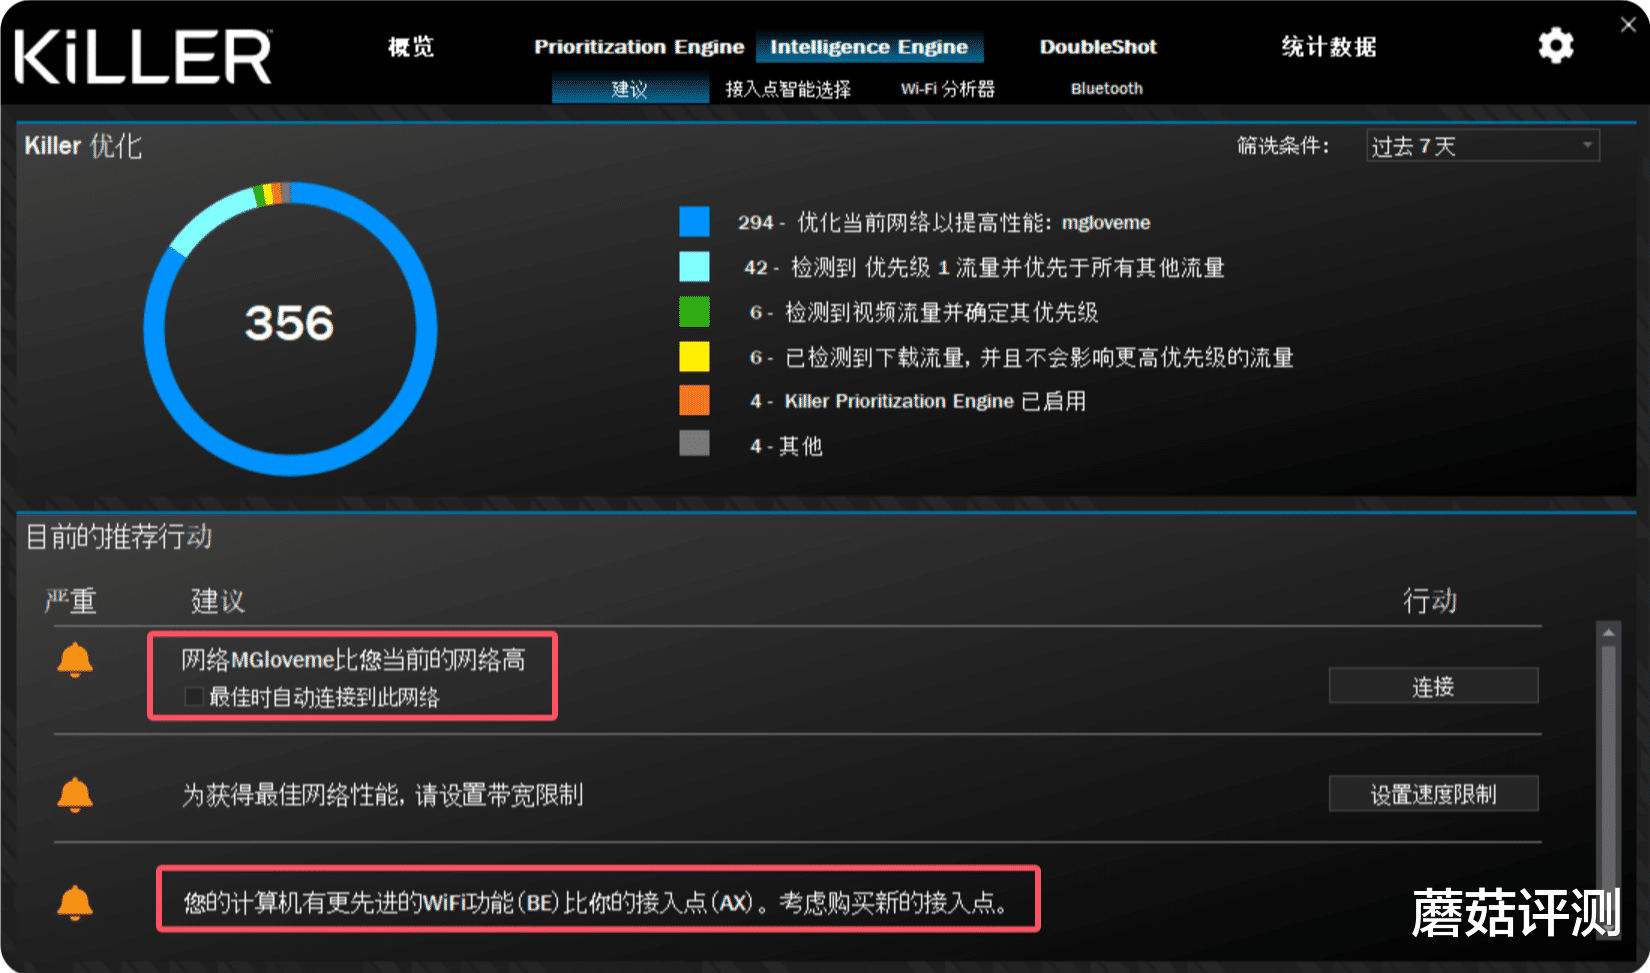The image size is (1650, 973).
Task: Switch to the Bluetooth sub-tab
Action: [x=1107, y=89]
